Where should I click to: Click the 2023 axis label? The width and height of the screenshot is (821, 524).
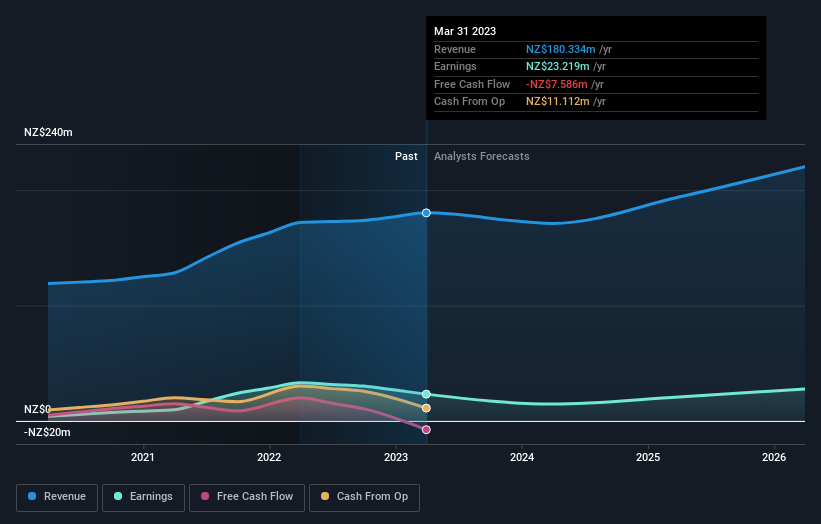pos(396,457)
